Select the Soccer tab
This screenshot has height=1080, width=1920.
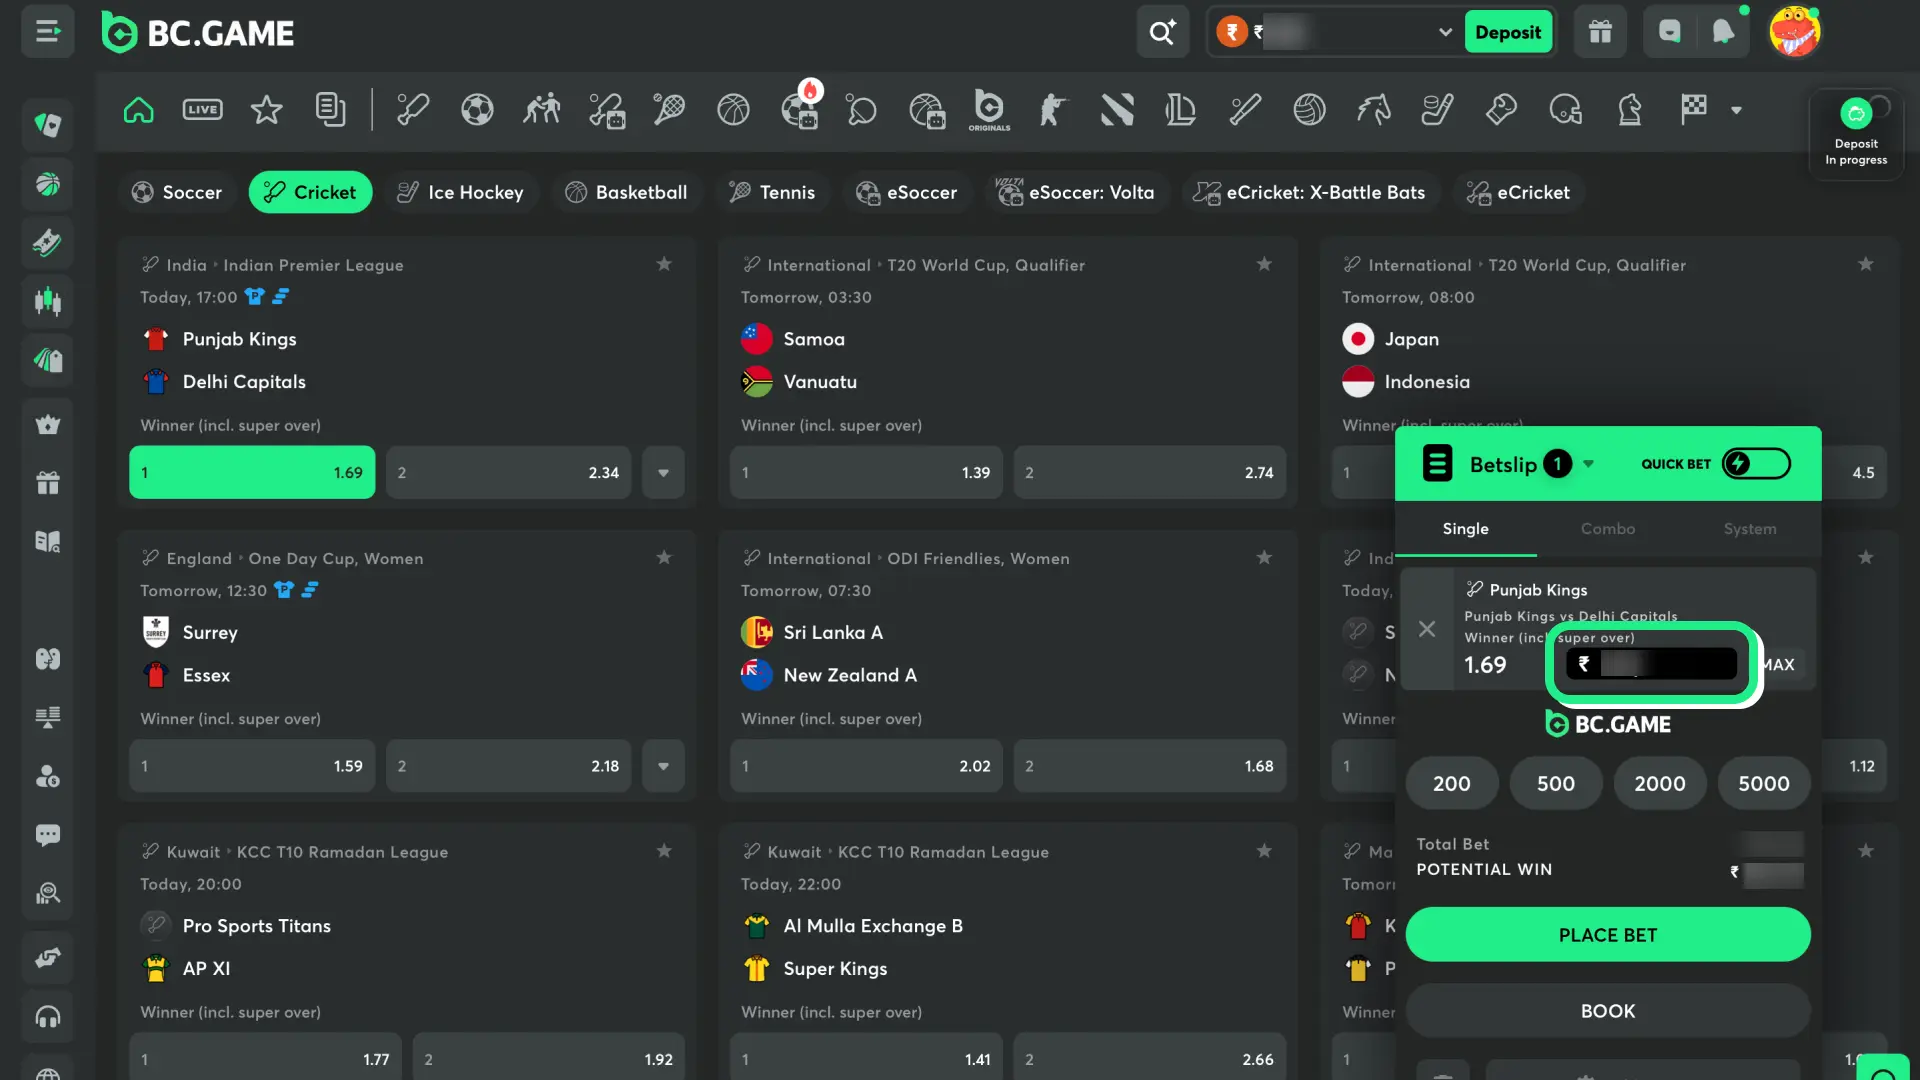pos(177,192)
